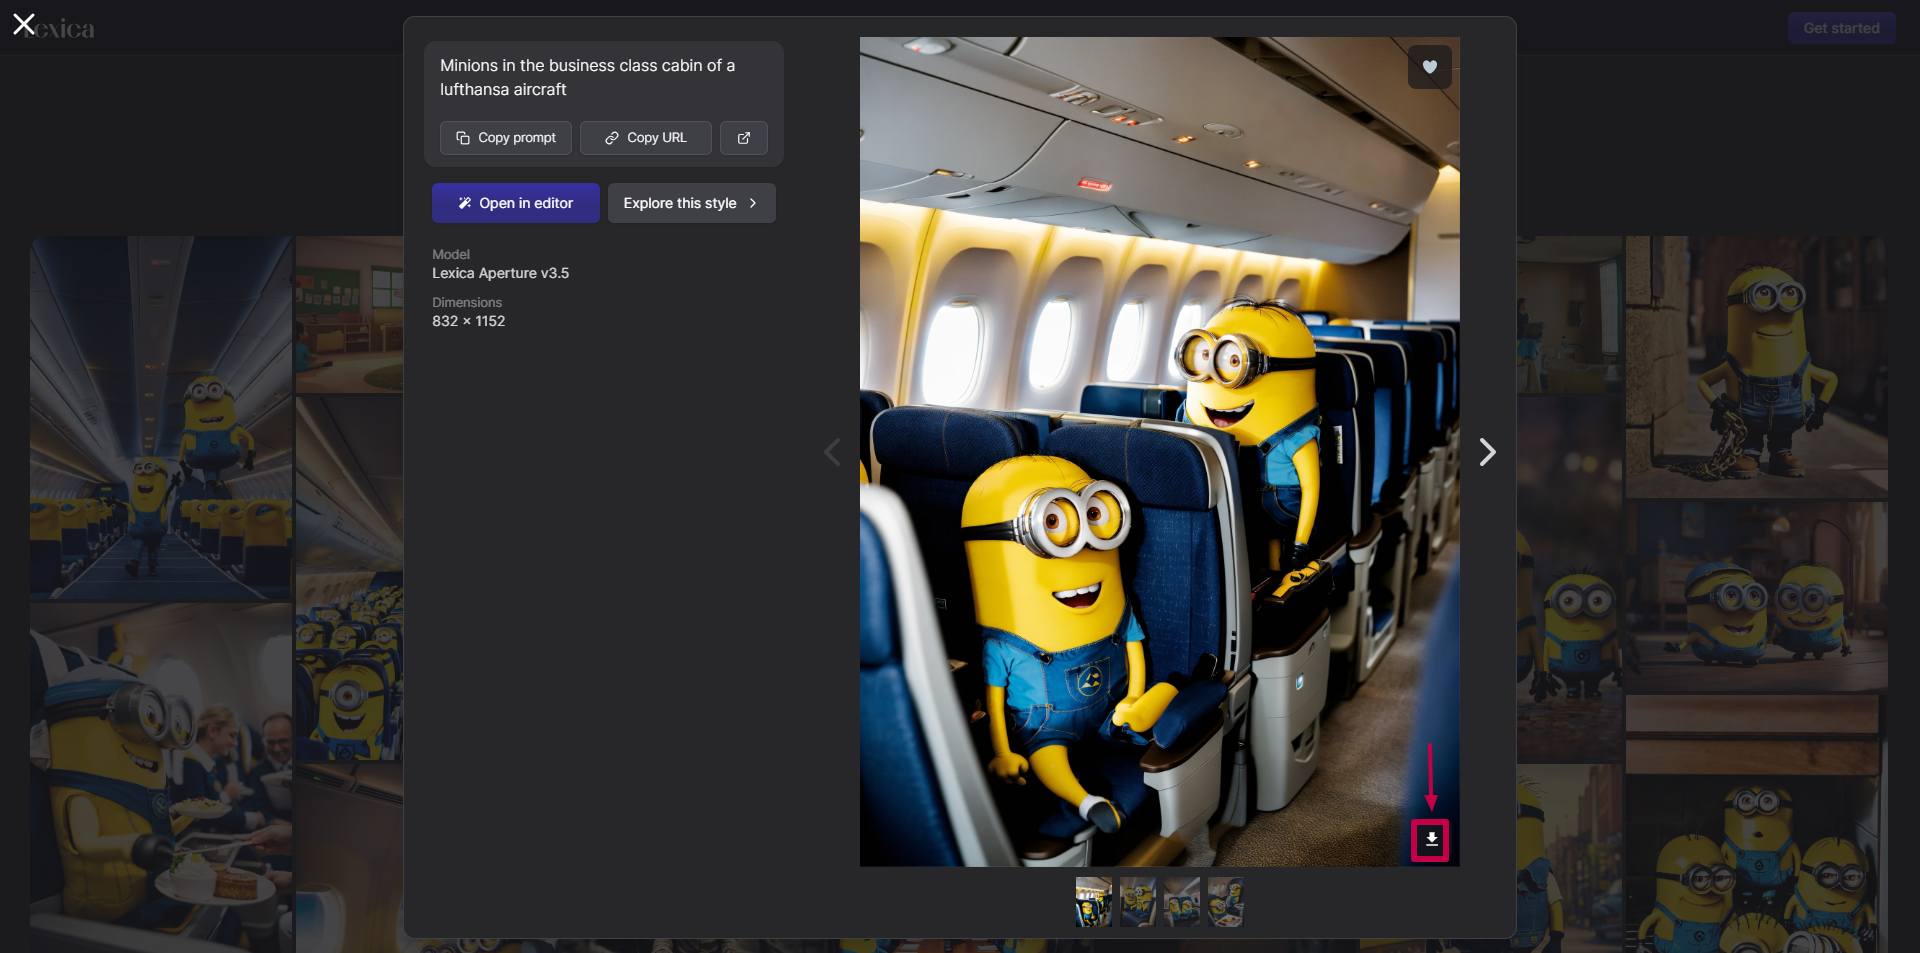Open the Minion in airplane aisle image
The width and height of the screenshot is (1920, 953).
click(x=161, y=418)
